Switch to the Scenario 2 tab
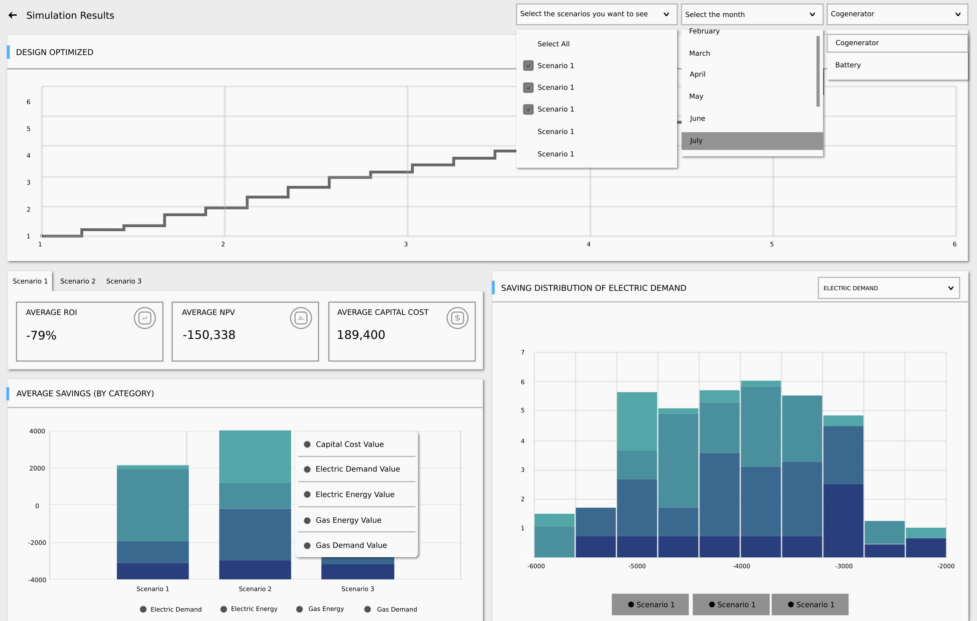 [78, 281]
